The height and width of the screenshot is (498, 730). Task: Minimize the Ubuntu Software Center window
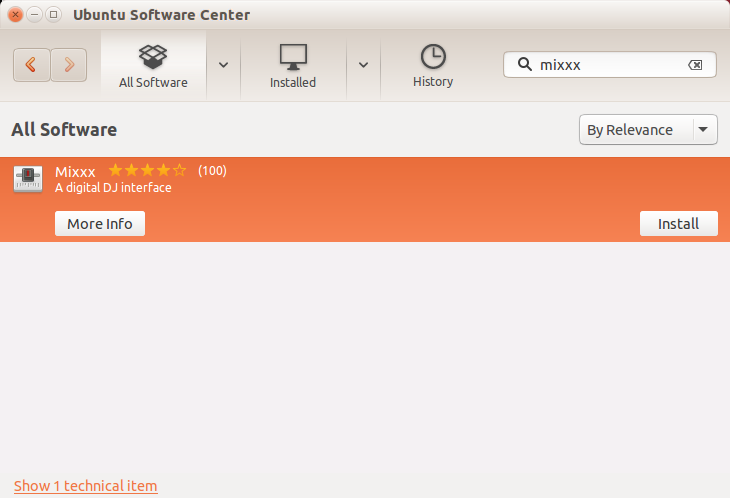[x=34, y=14]
